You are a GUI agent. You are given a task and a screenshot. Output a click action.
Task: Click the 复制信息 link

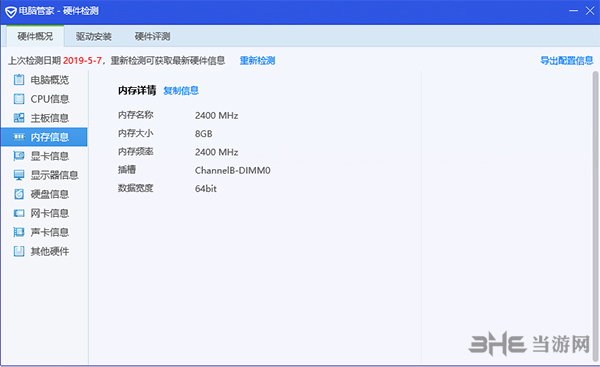click(181, 91)
